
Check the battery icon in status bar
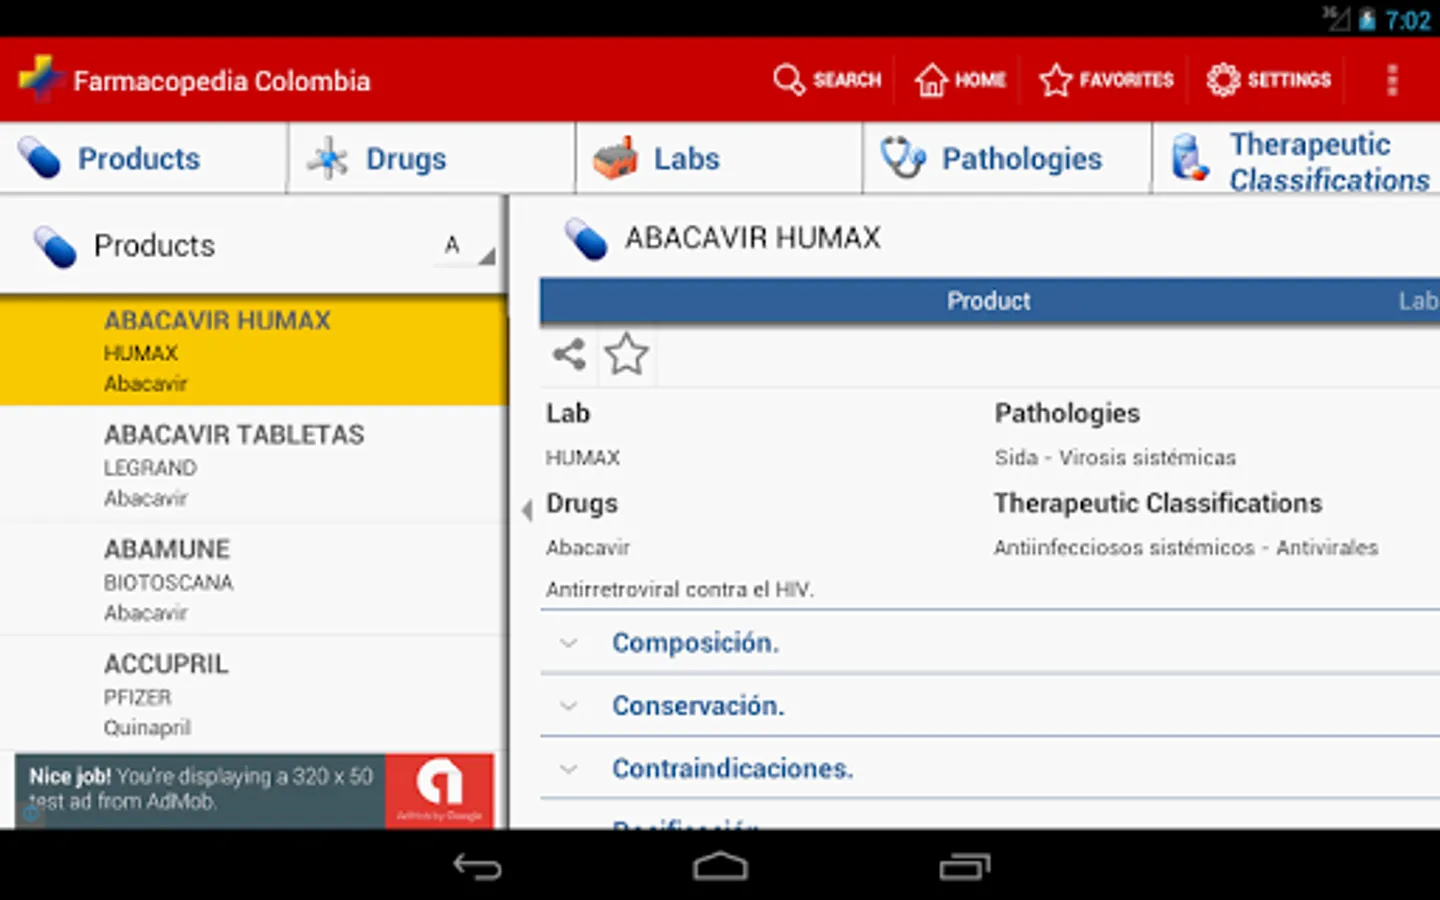pos(1367,20)
